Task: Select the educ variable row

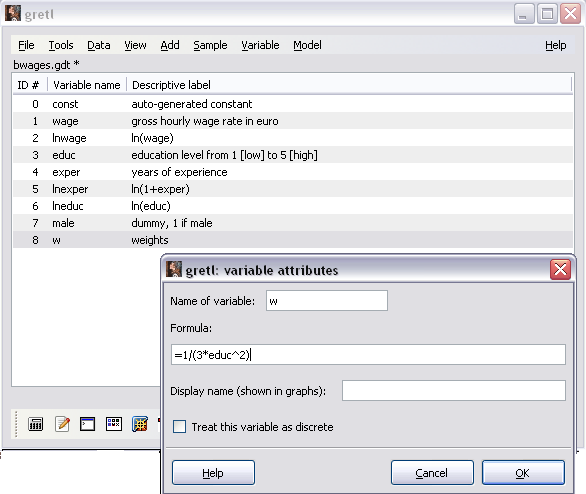Action: point(293,155)
